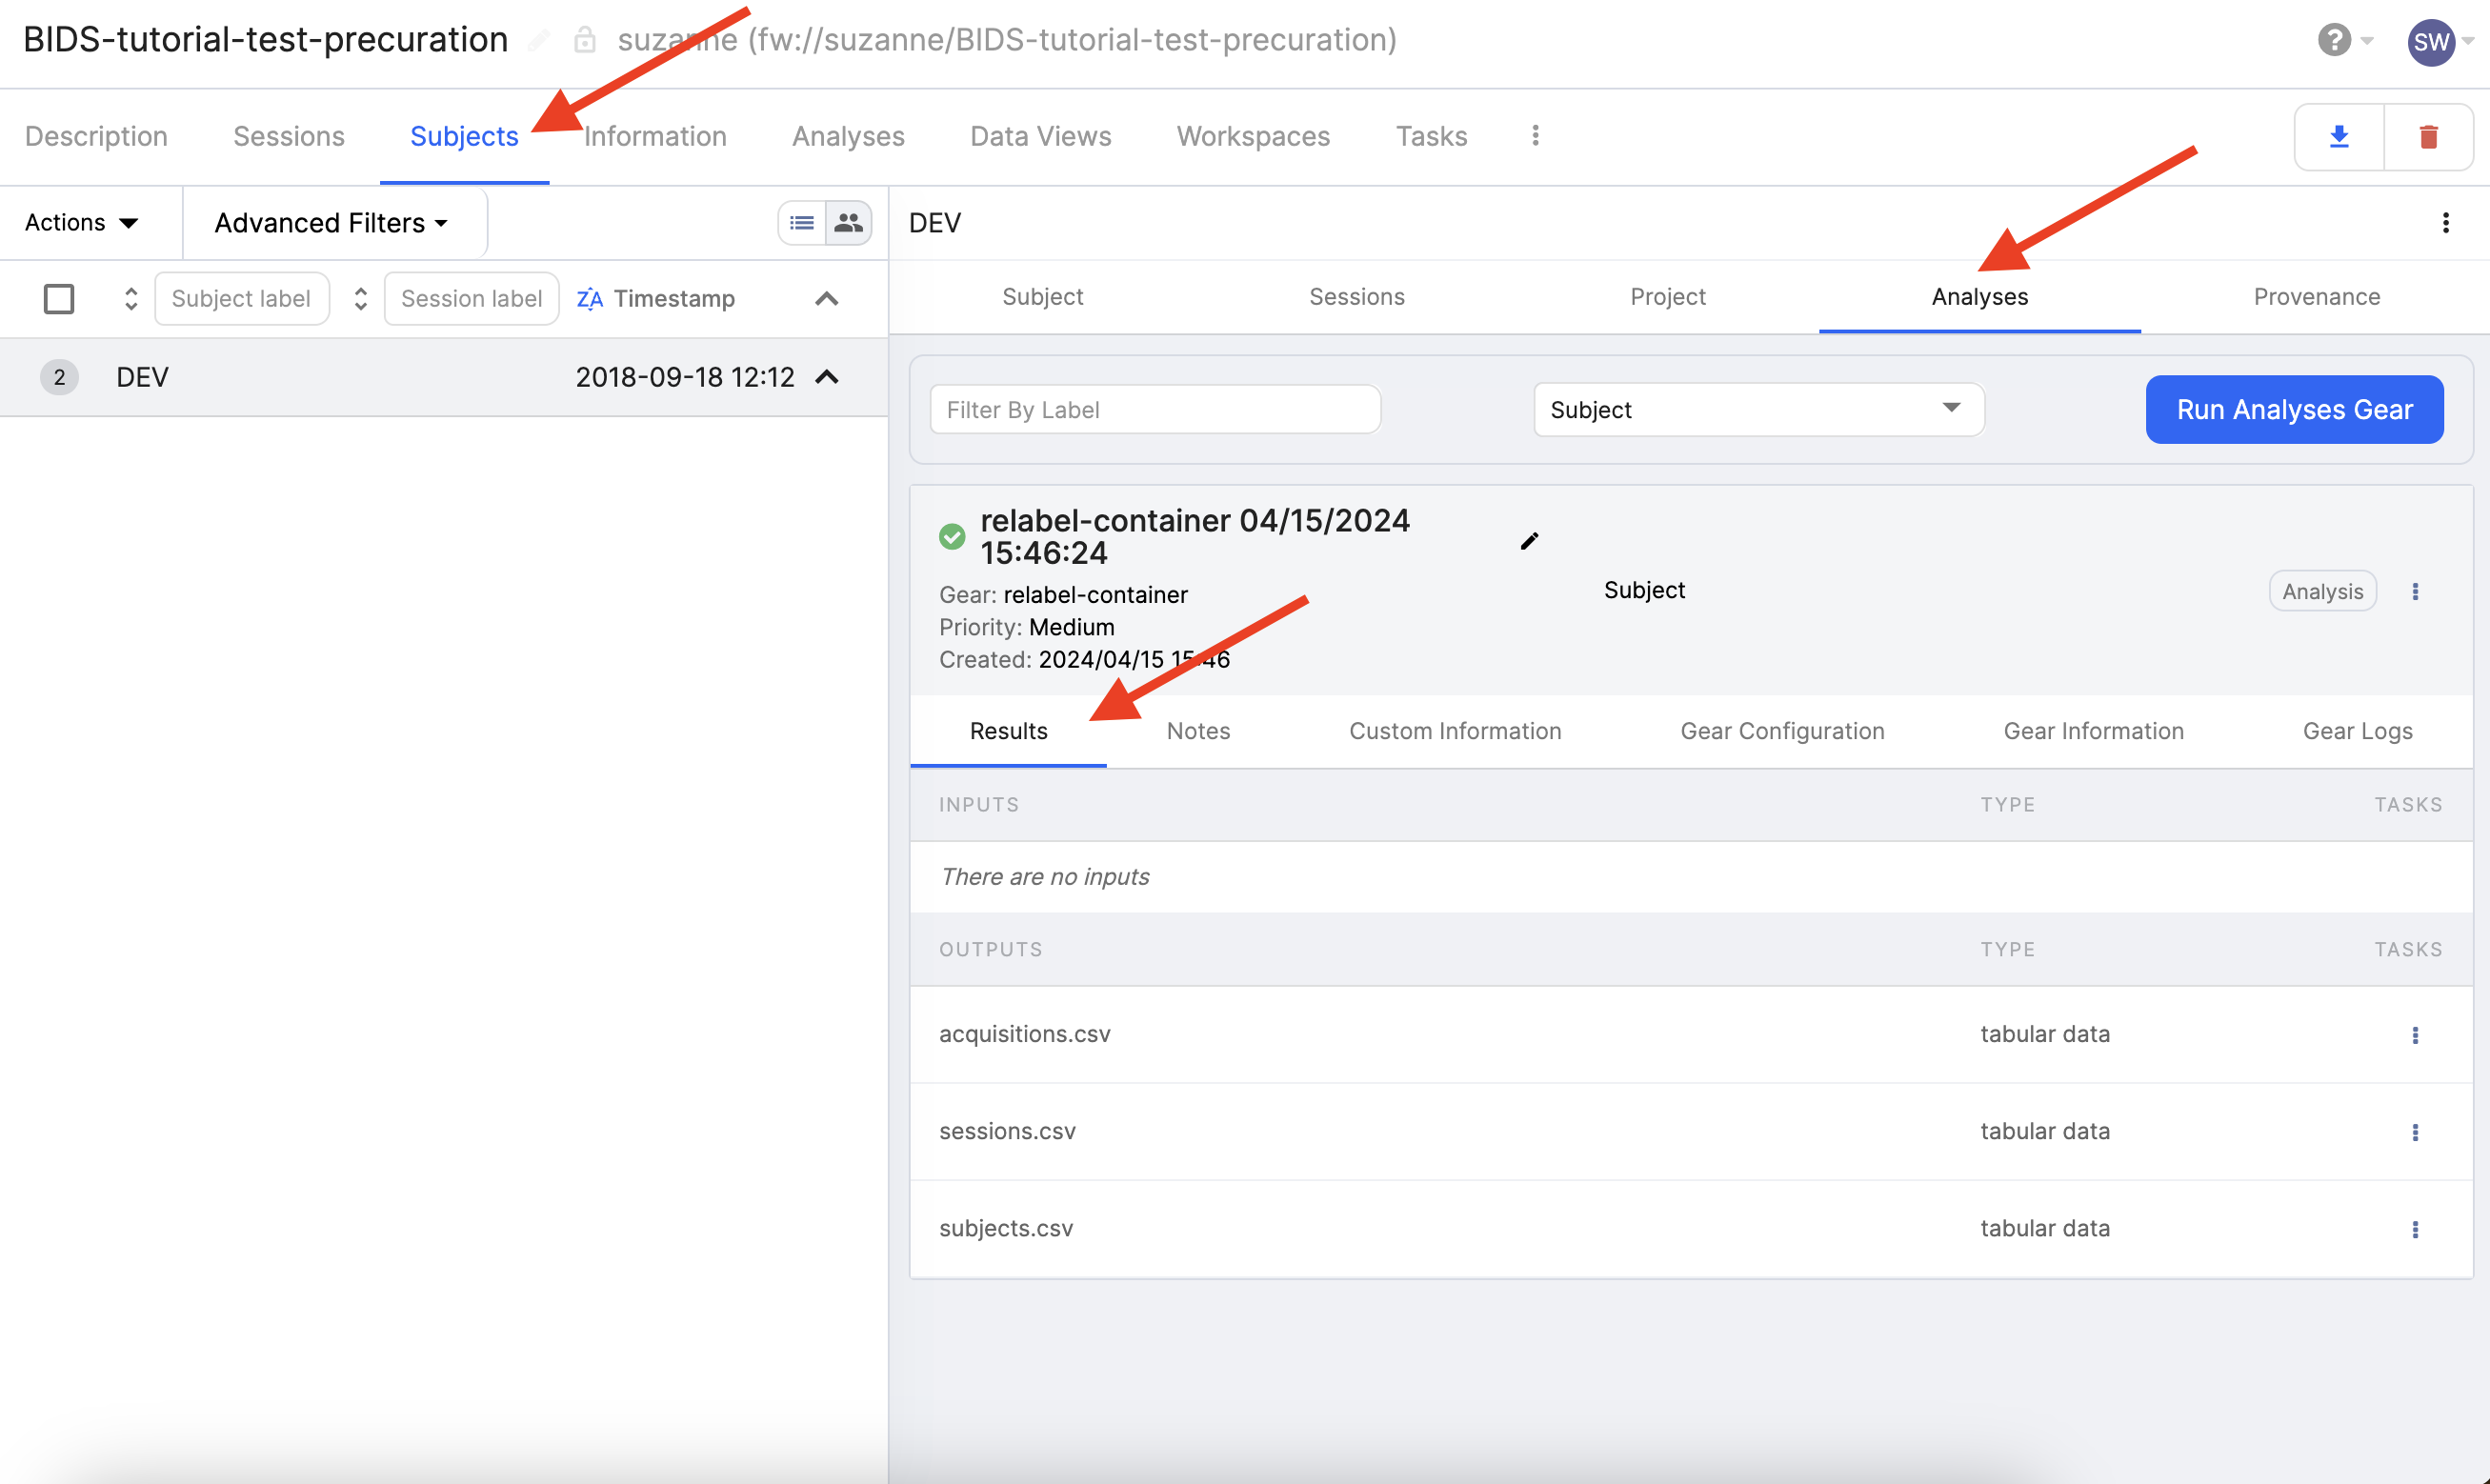This screenshot has width=2490, height=1484.
Task: Click the 2018-09-18 12:12 timestamp
Action: tap(685, 377)
